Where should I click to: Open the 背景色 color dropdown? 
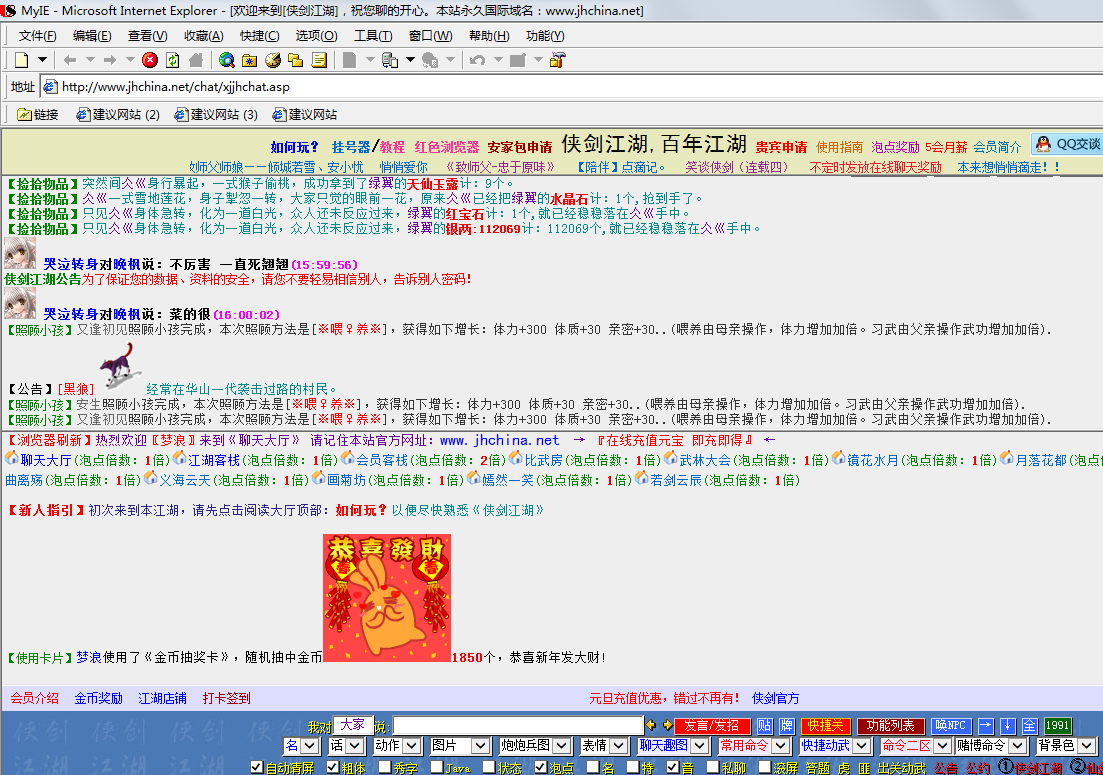1066,745
